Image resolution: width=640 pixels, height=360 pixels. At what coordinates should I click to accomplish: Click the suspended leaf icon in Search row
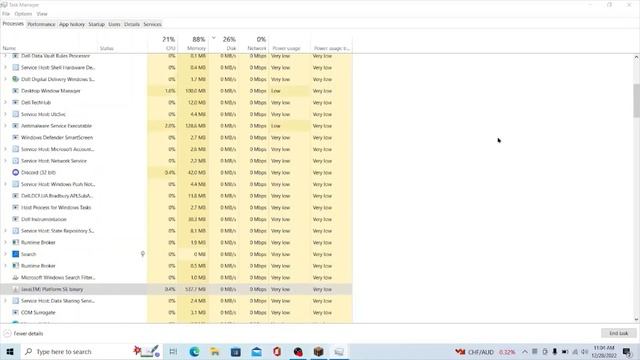[143, 254]
